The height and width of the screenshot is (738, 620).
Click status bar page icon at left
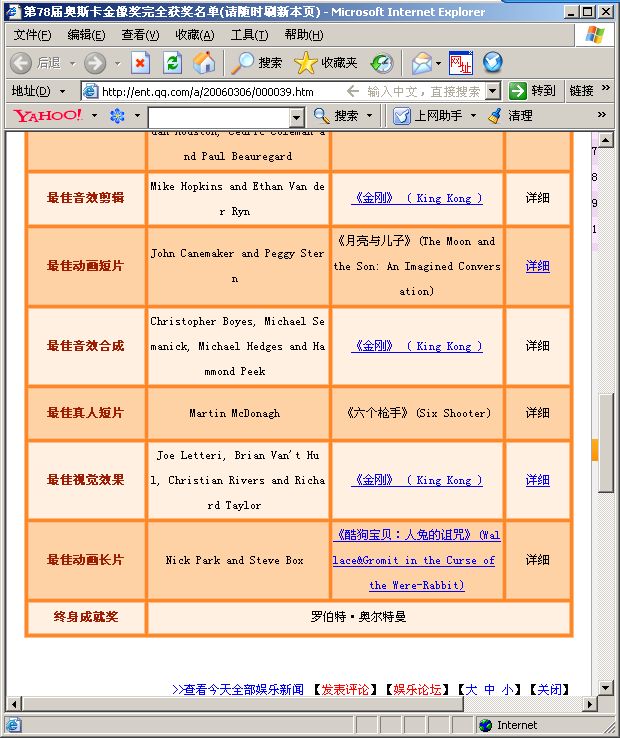tap(13, 725)
